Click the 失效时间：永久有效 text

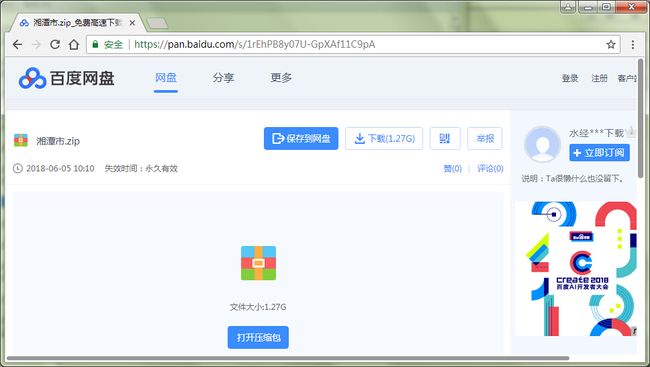(141, 168)
